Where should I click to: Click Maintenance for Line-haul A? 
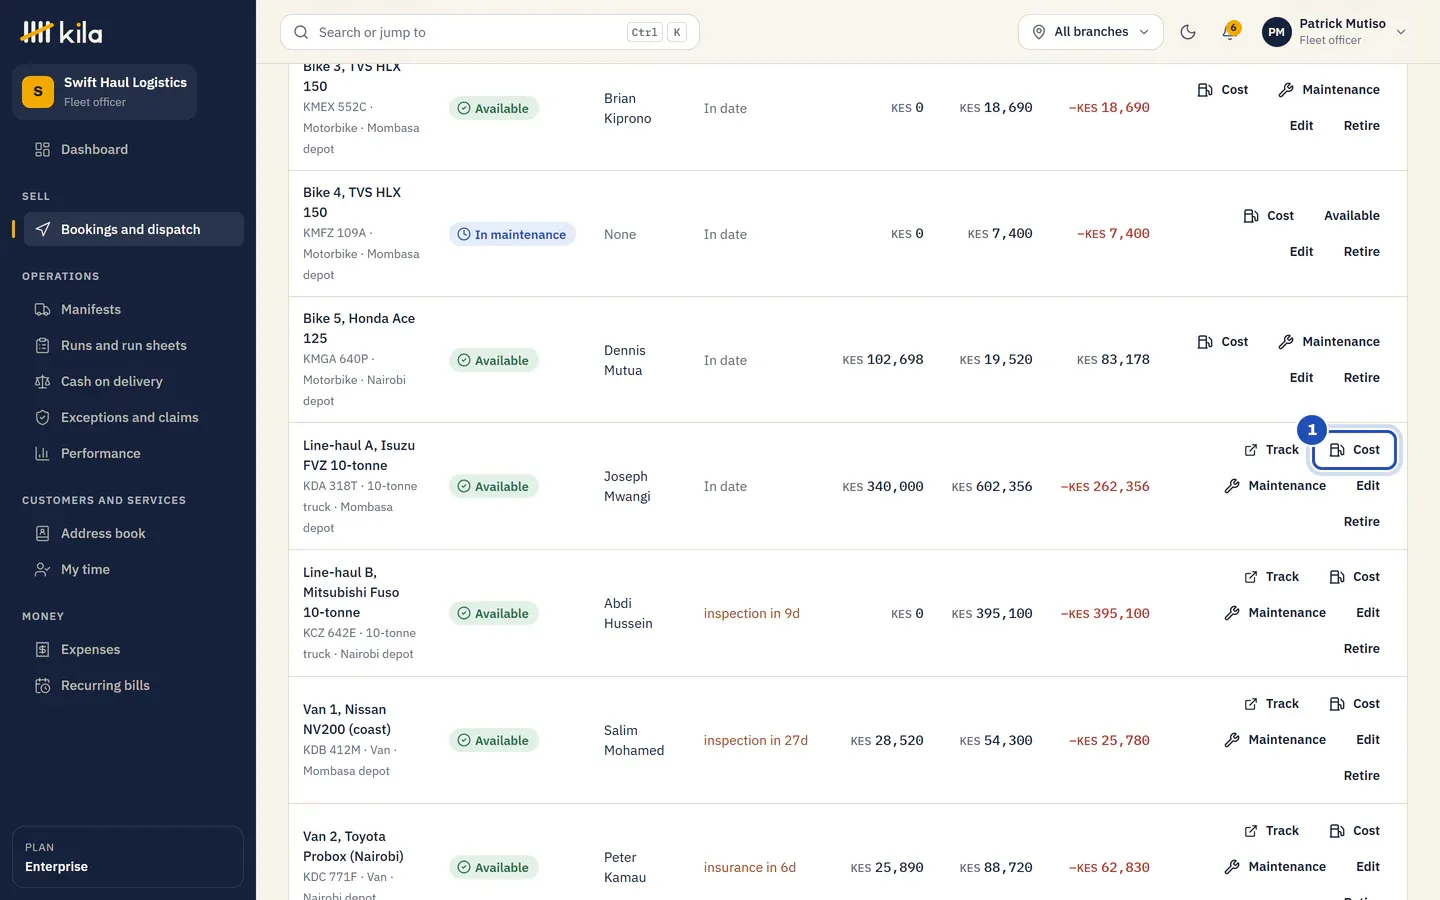1275,486
